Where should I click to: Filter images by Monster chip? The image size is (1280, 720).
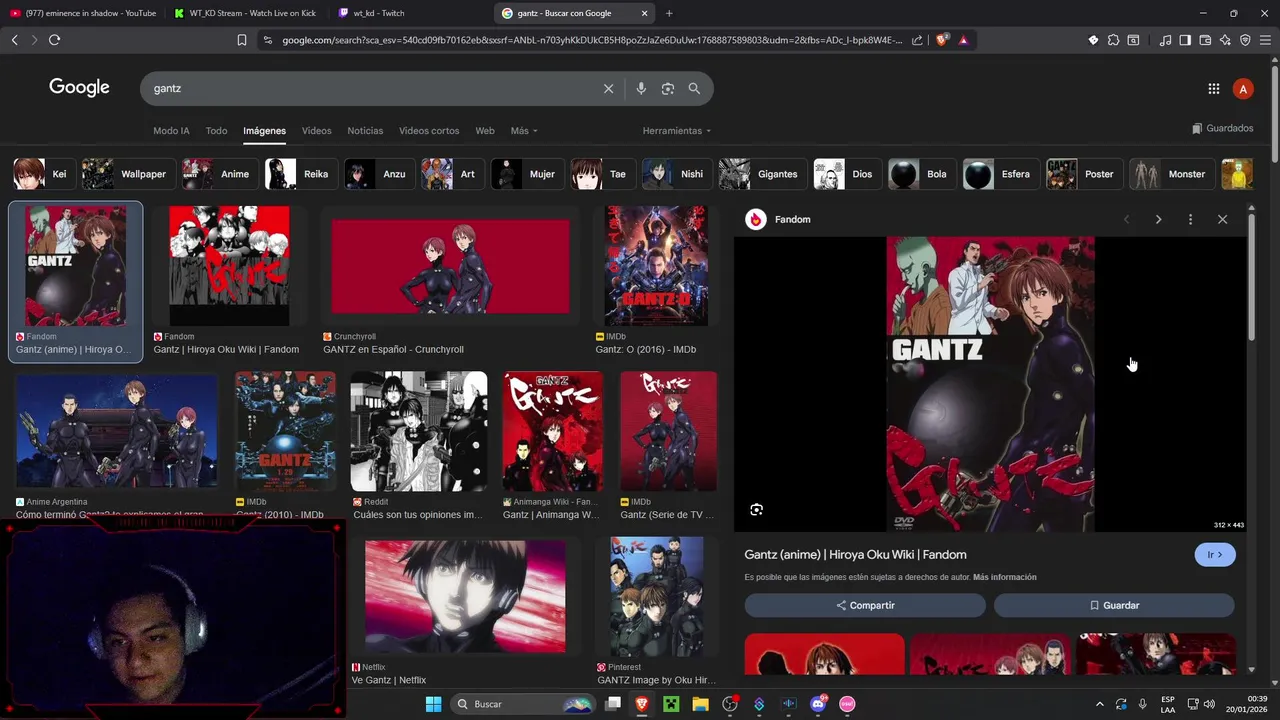tap(1170, 174)
